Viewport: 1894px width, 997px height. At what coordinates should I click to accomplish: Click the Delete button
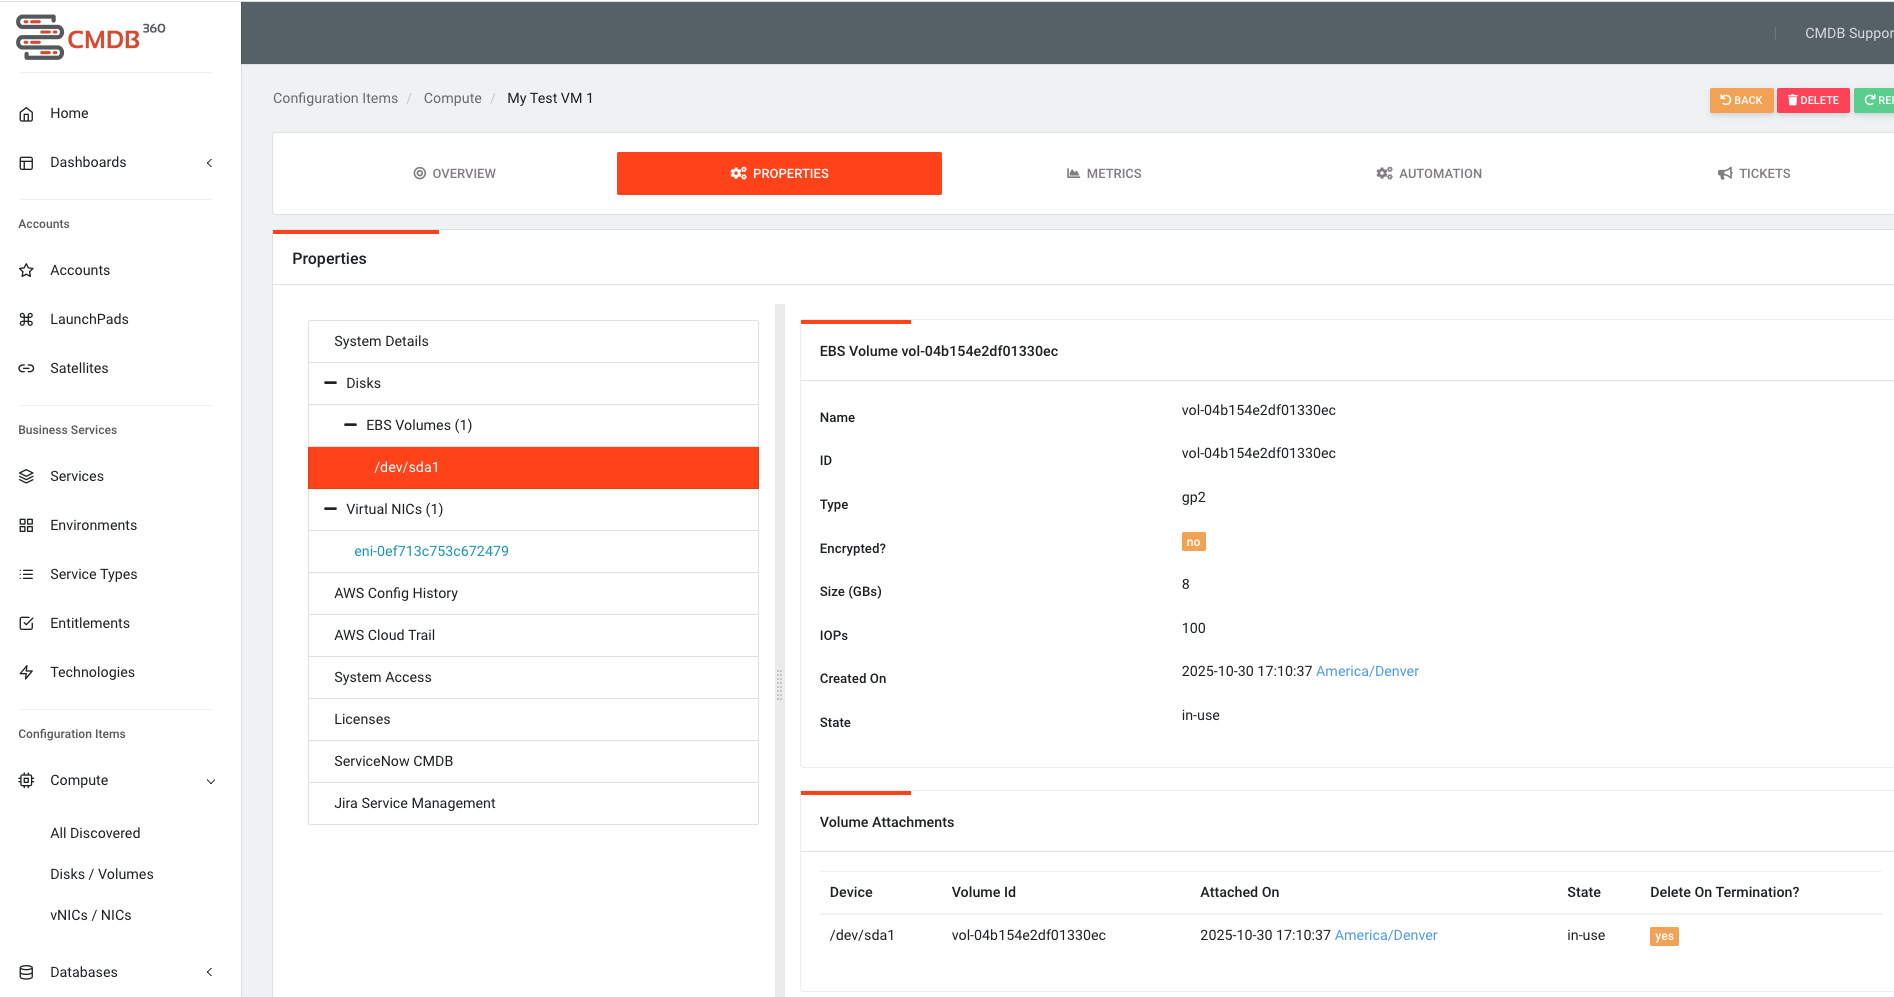click(x=1813, y=101)
